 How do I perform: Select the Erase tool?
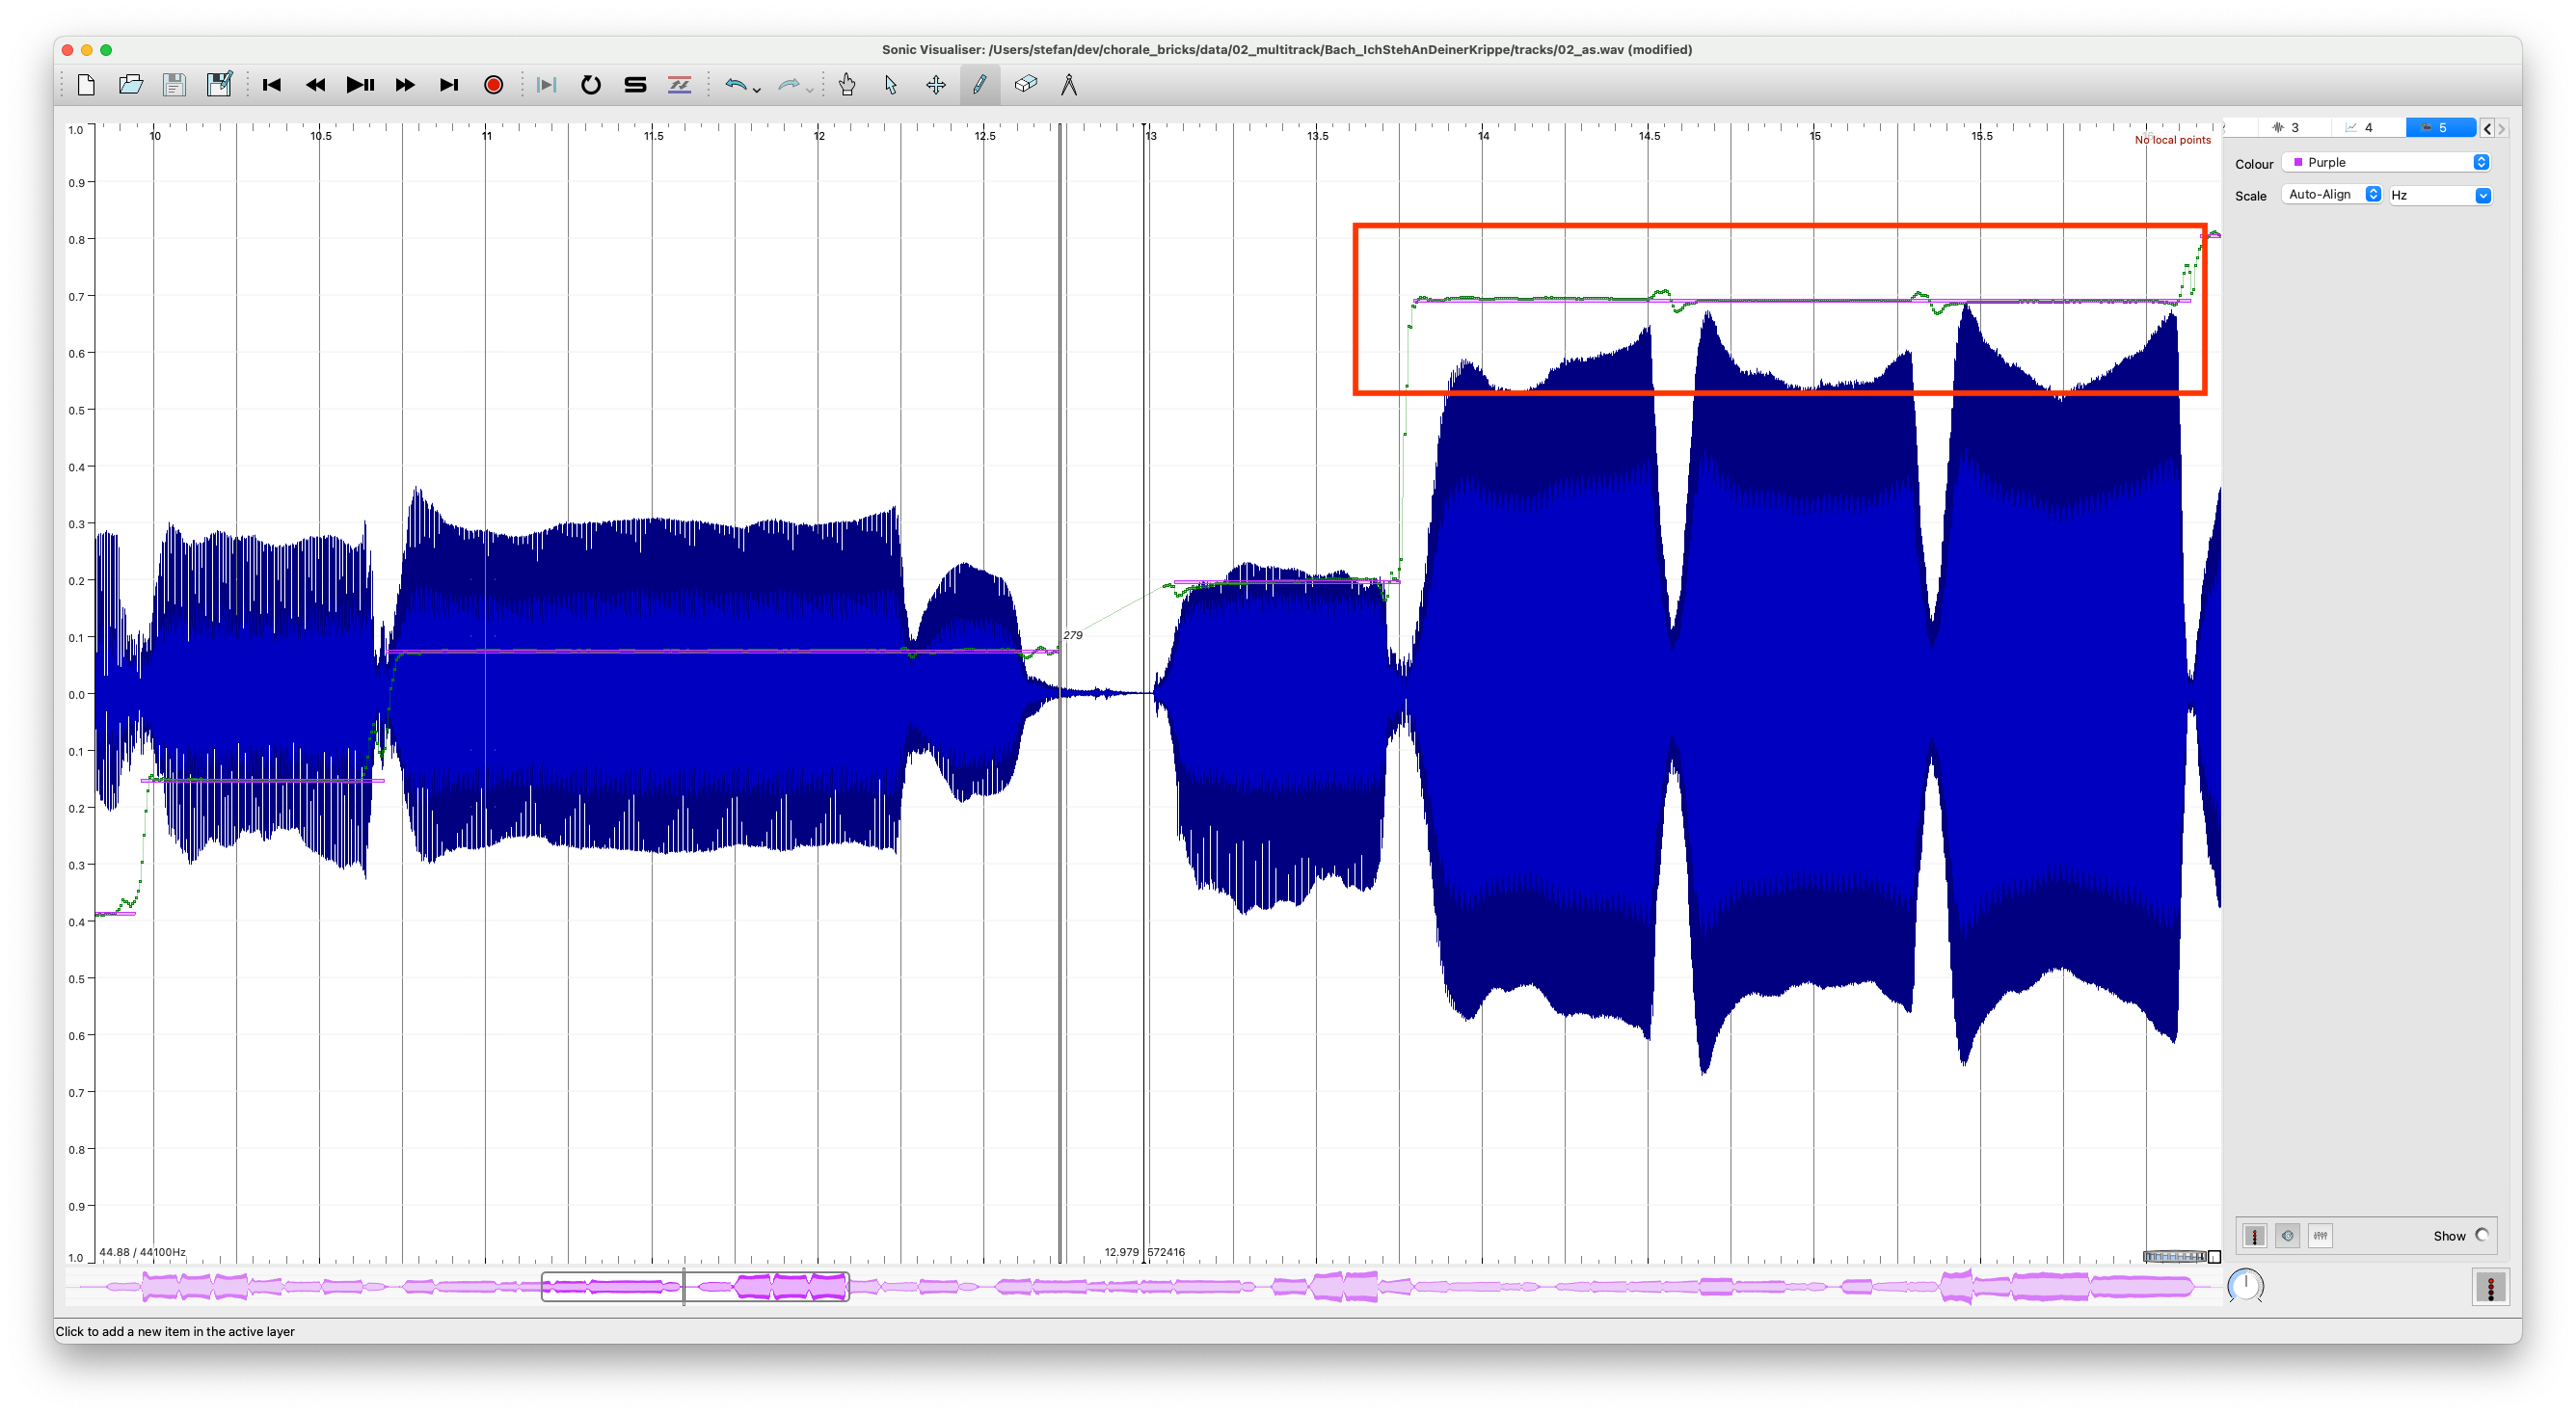[1025, 85]
